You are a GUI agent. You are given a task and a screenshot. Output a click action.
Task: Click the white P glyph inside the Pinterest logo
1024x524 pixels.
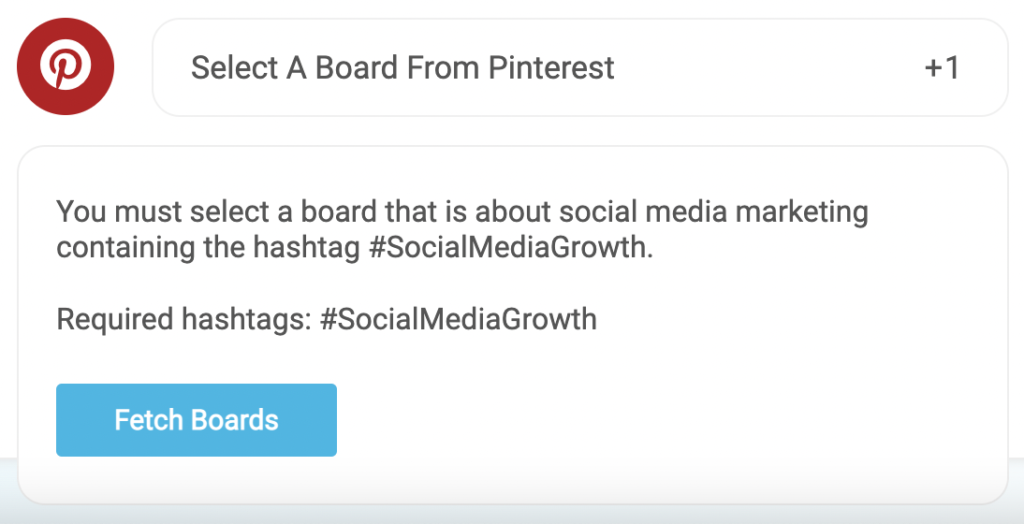[x=65, y=67]
